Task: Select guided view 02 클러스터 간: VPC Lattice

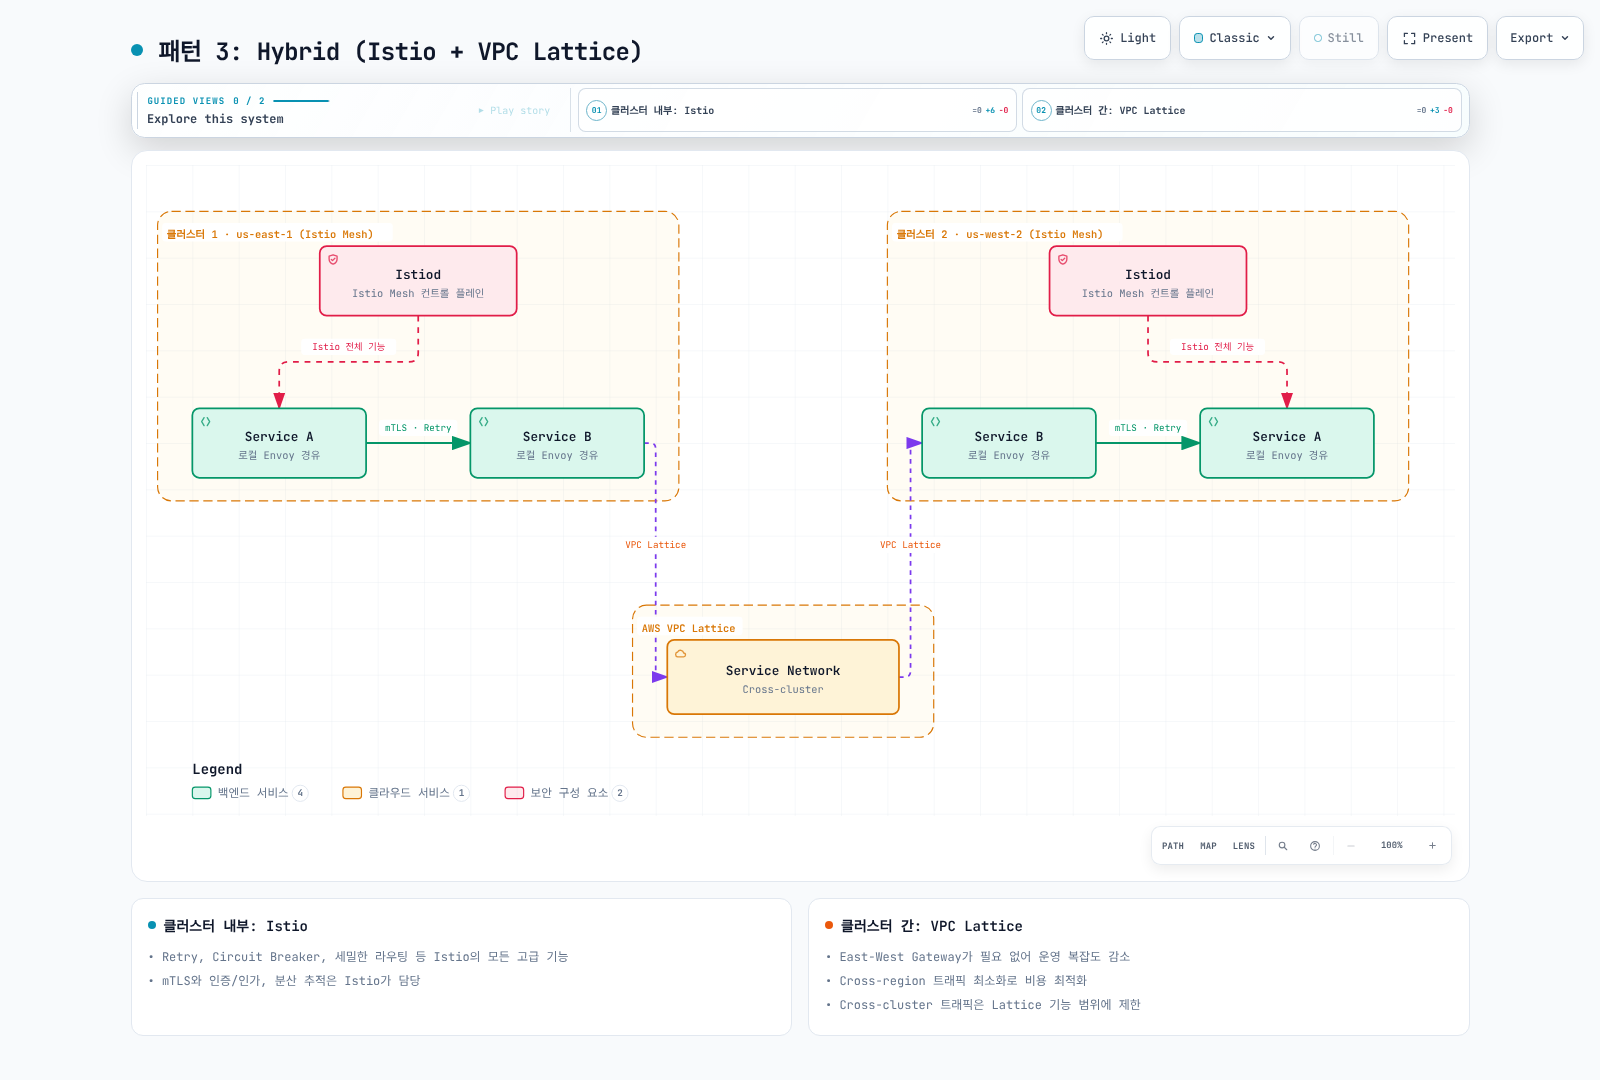Action: coord(1241,110)
